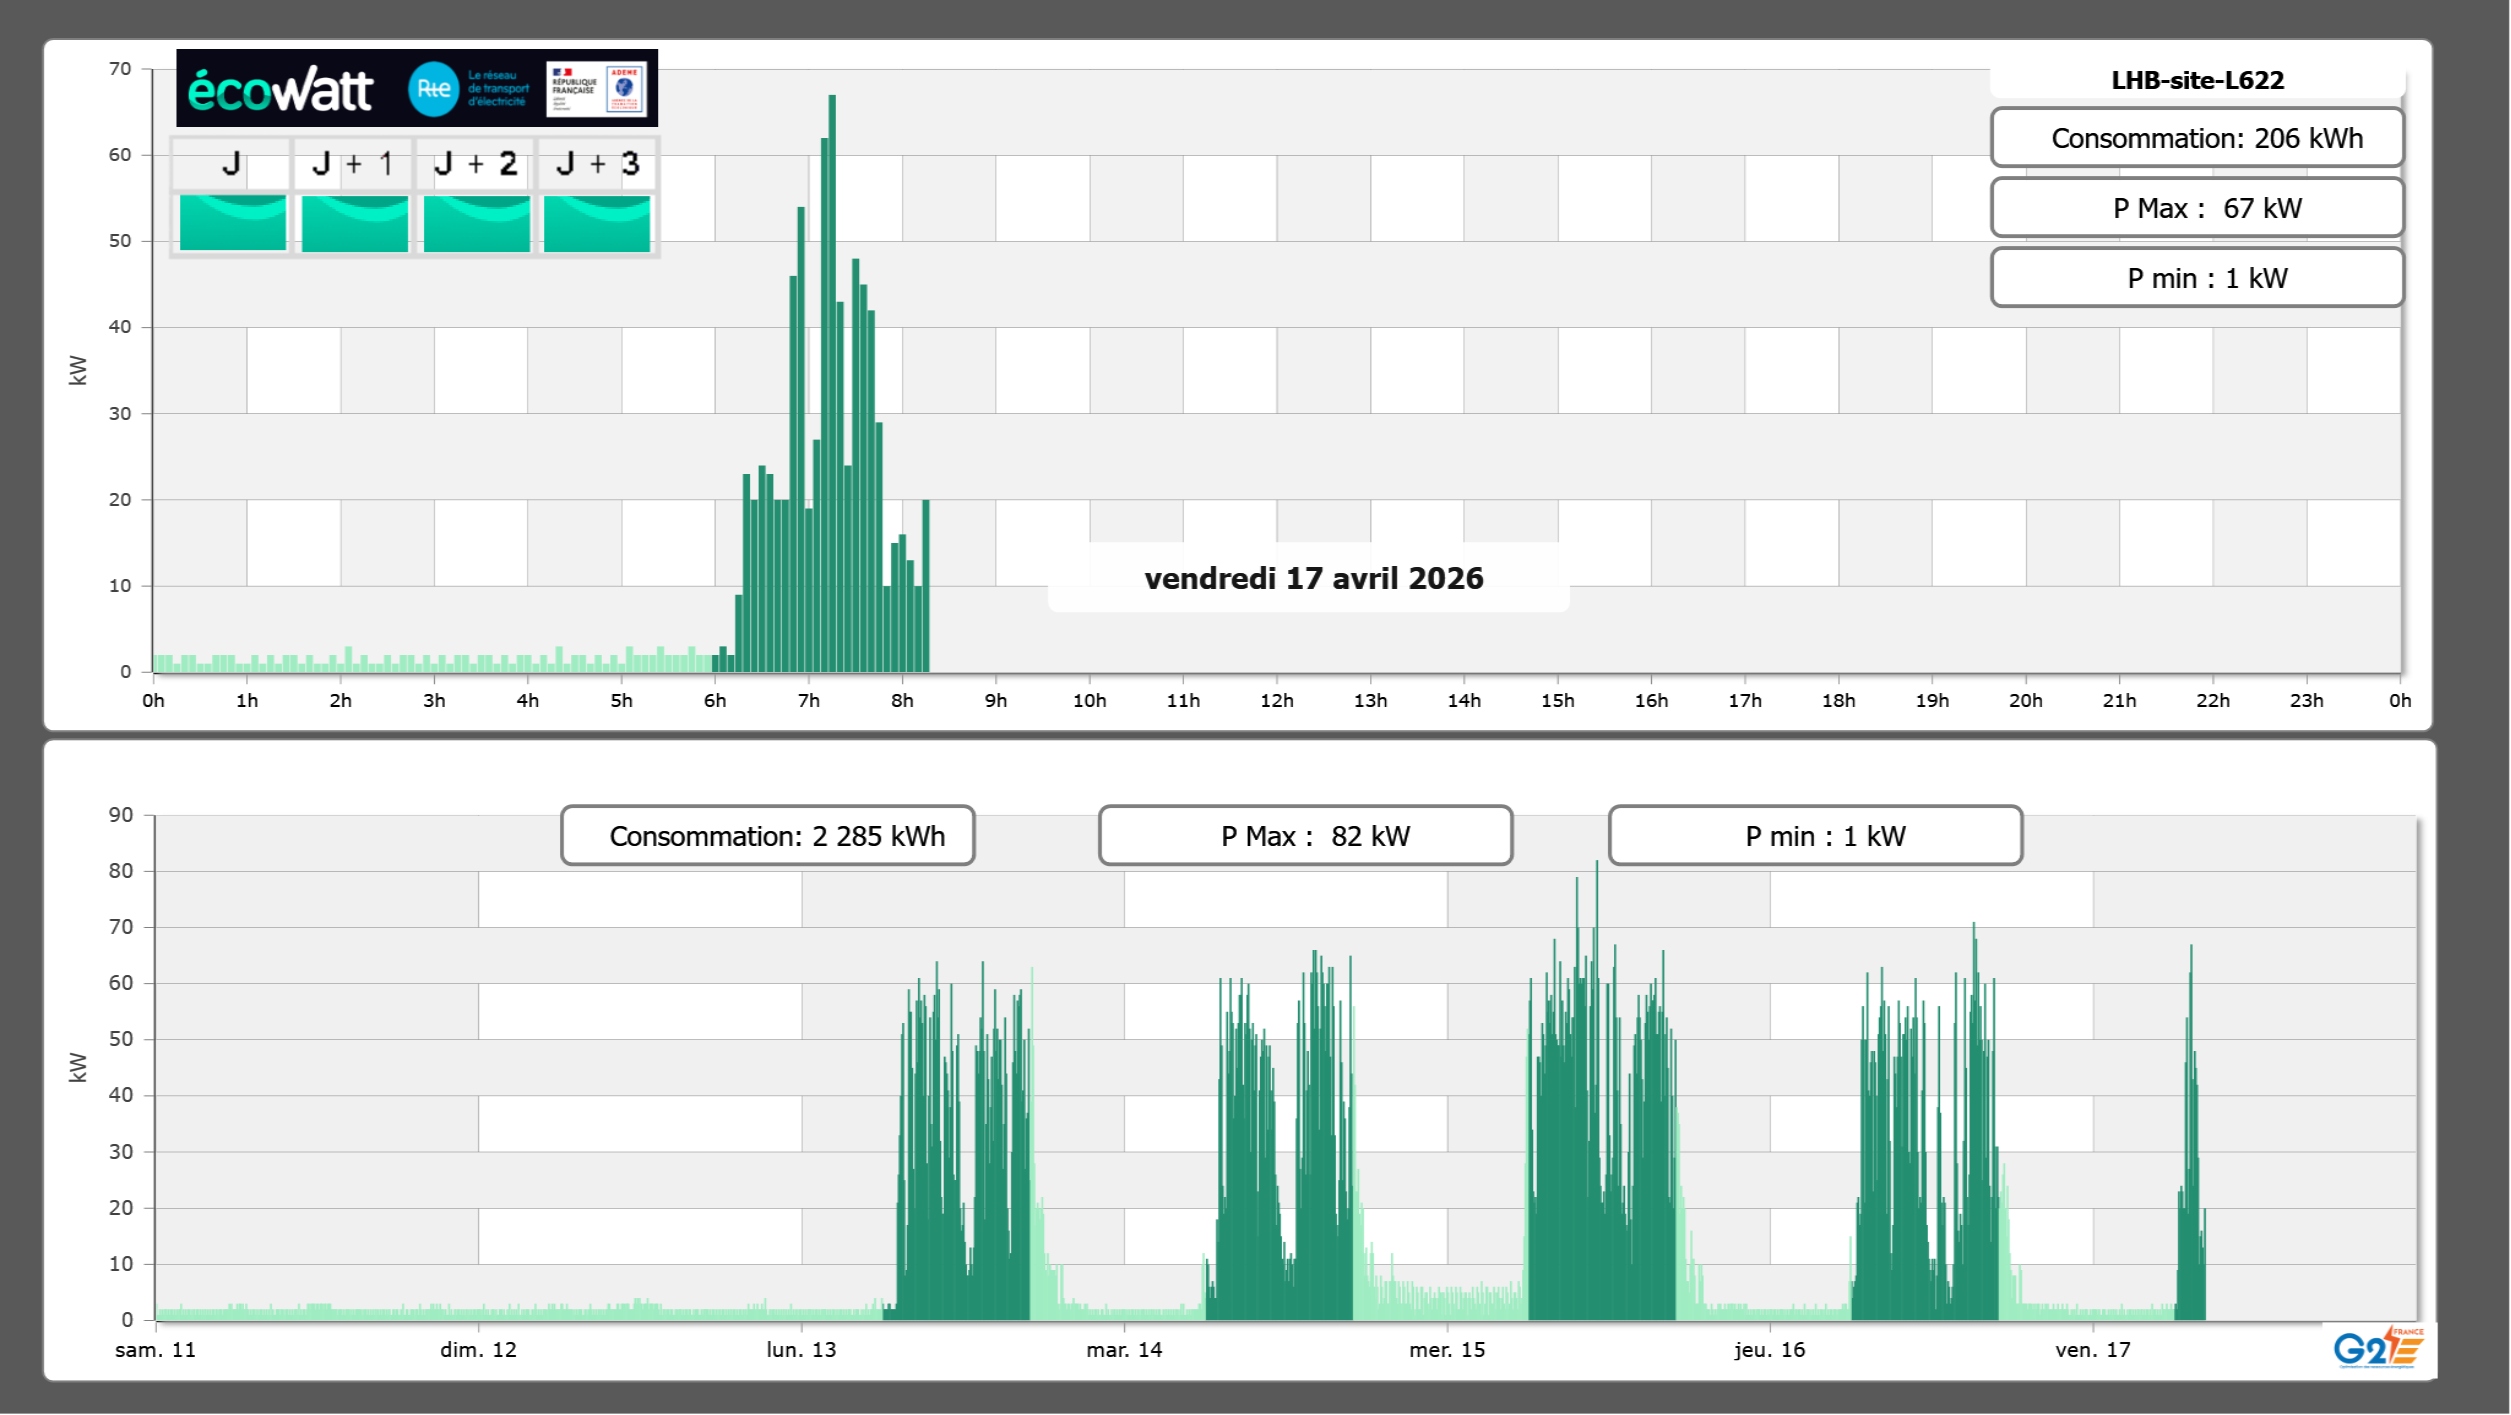
Task: Click the LHB-site-L622 site title
Action: tap(2197, 80)
